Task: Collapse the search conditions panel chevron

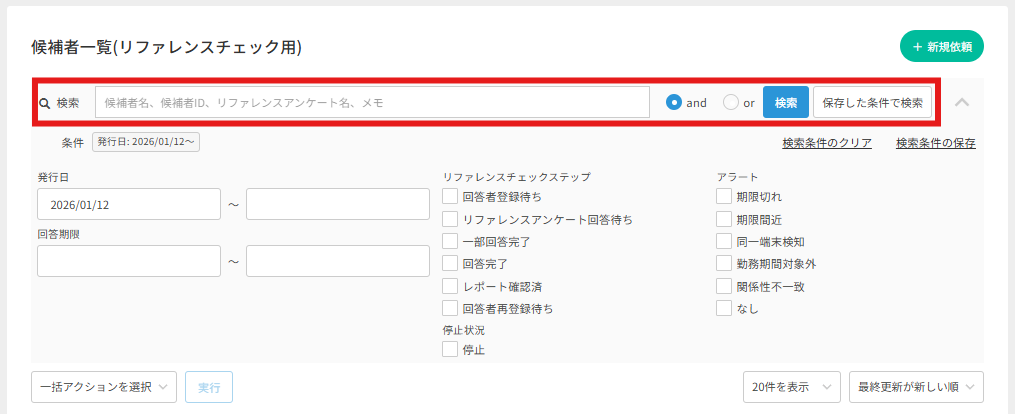Action: tap(962, 102)
